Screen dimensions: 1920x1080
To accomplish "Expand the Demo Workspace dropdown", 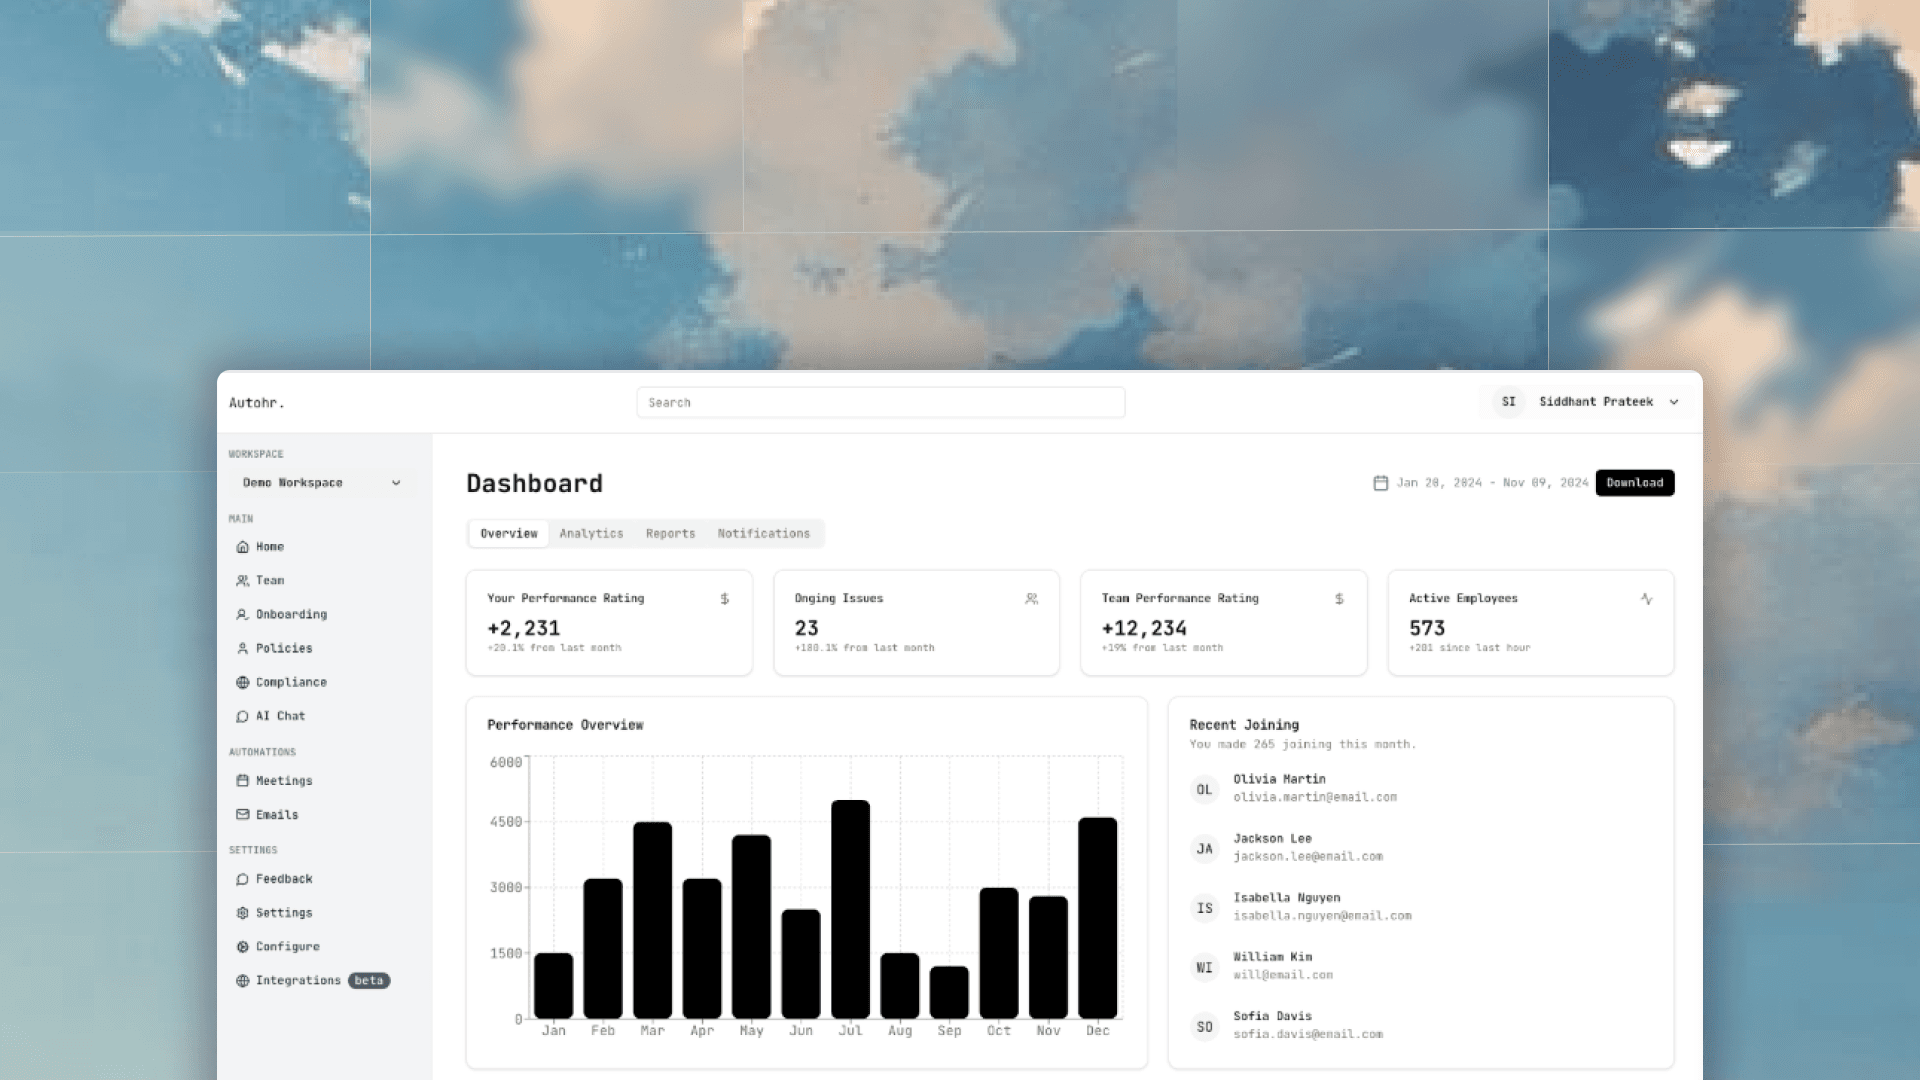I will 321,483.
